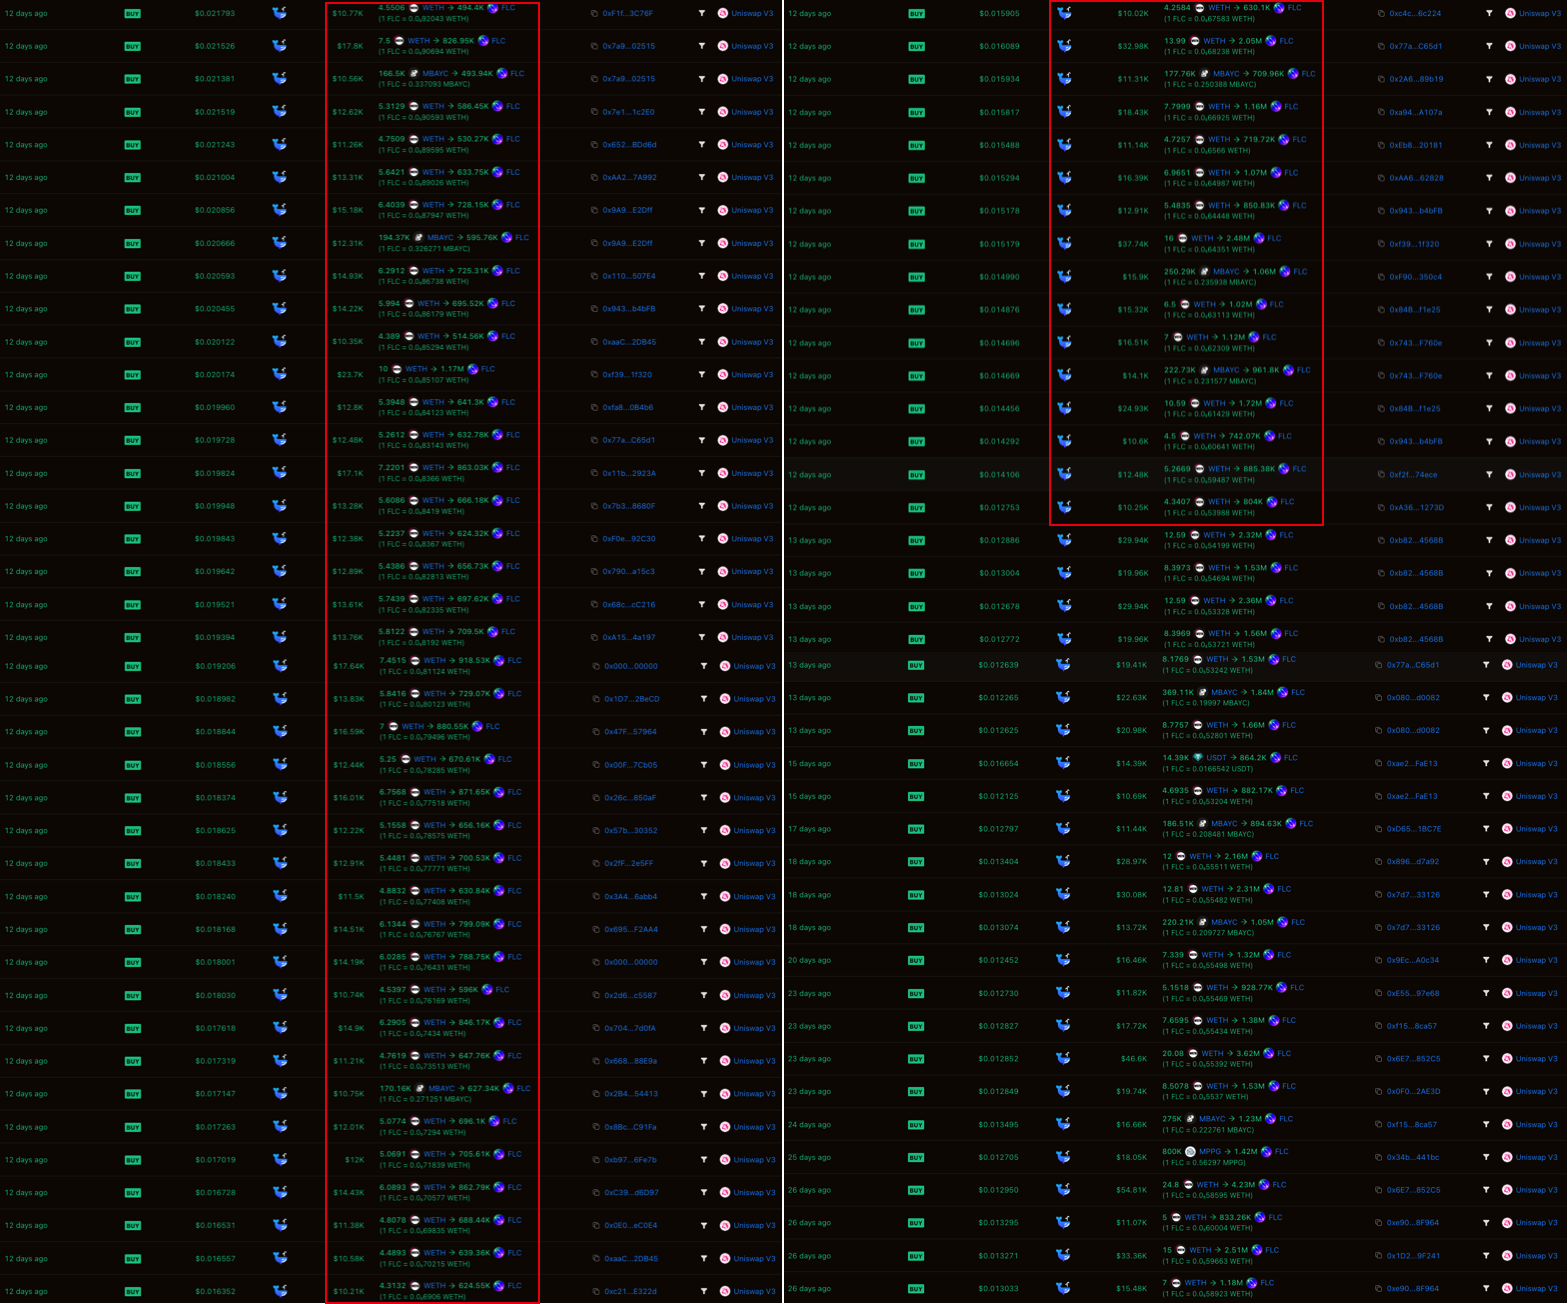Open wallet address link 0xF90...350c4
1568x1304 pixels.
point(1415,277)
